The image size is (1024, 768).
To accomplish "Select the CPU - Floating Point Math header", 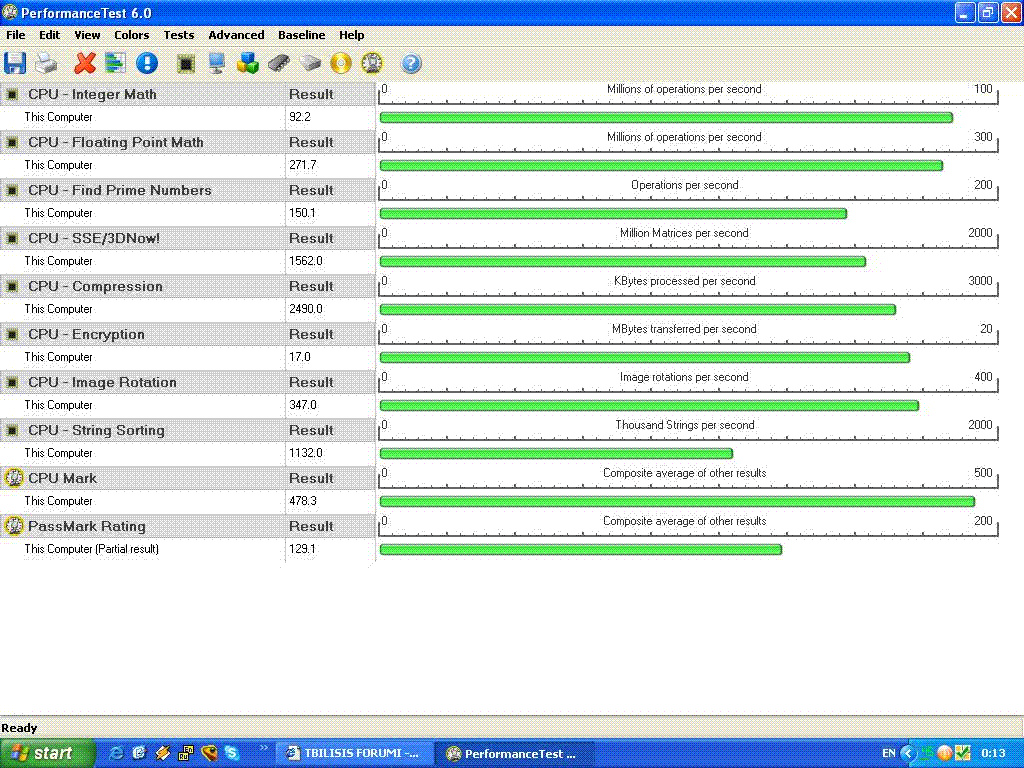I will pyautogui.click(x=116, y=142).
